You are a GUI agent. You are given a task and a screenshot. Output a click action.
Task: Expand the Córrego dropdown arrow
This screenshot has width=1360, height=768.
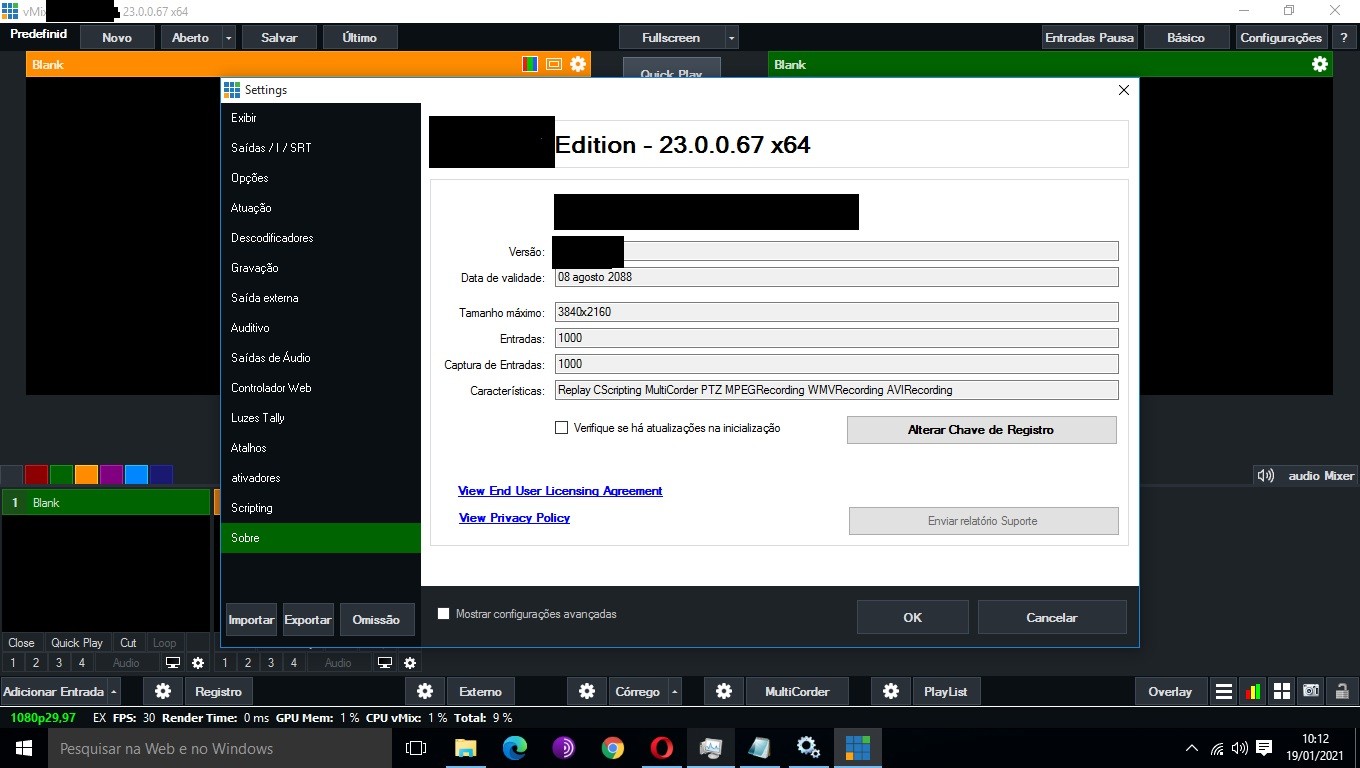(675, 691)
